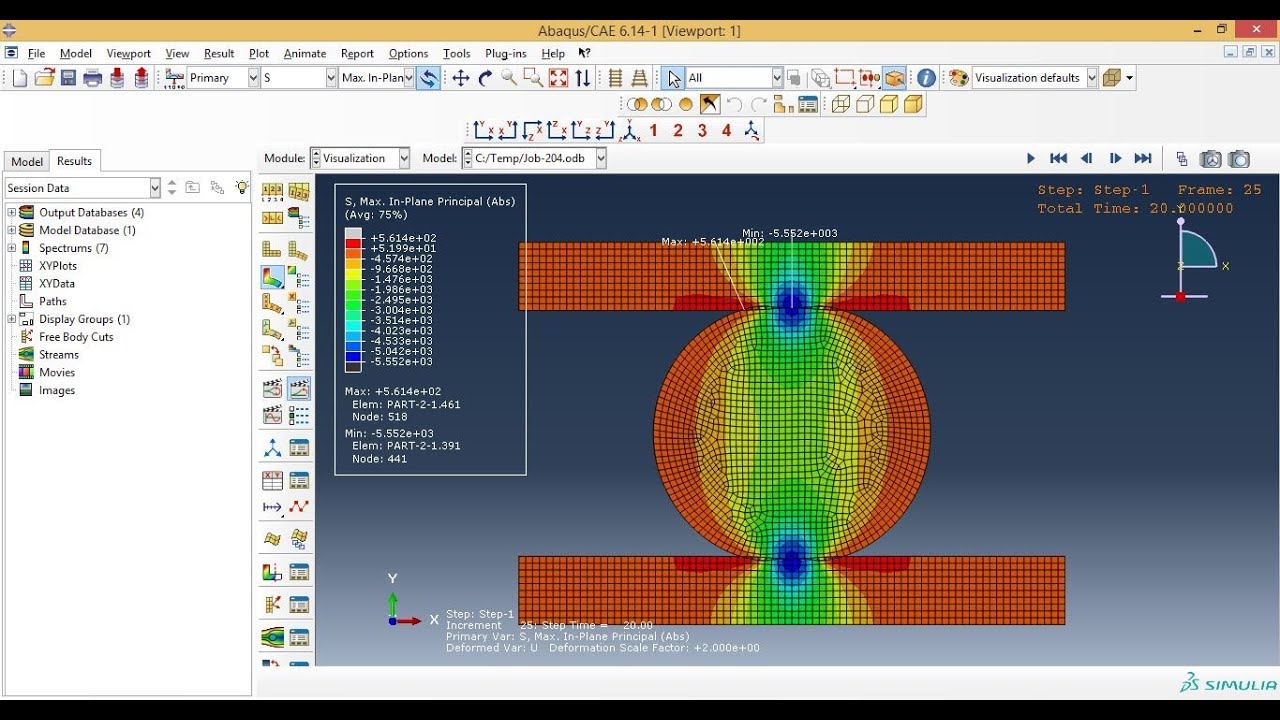The width and height of the screenshot is (1280, 720).
Task: Click the Play animation button
Action: [x=1031, y=158]
